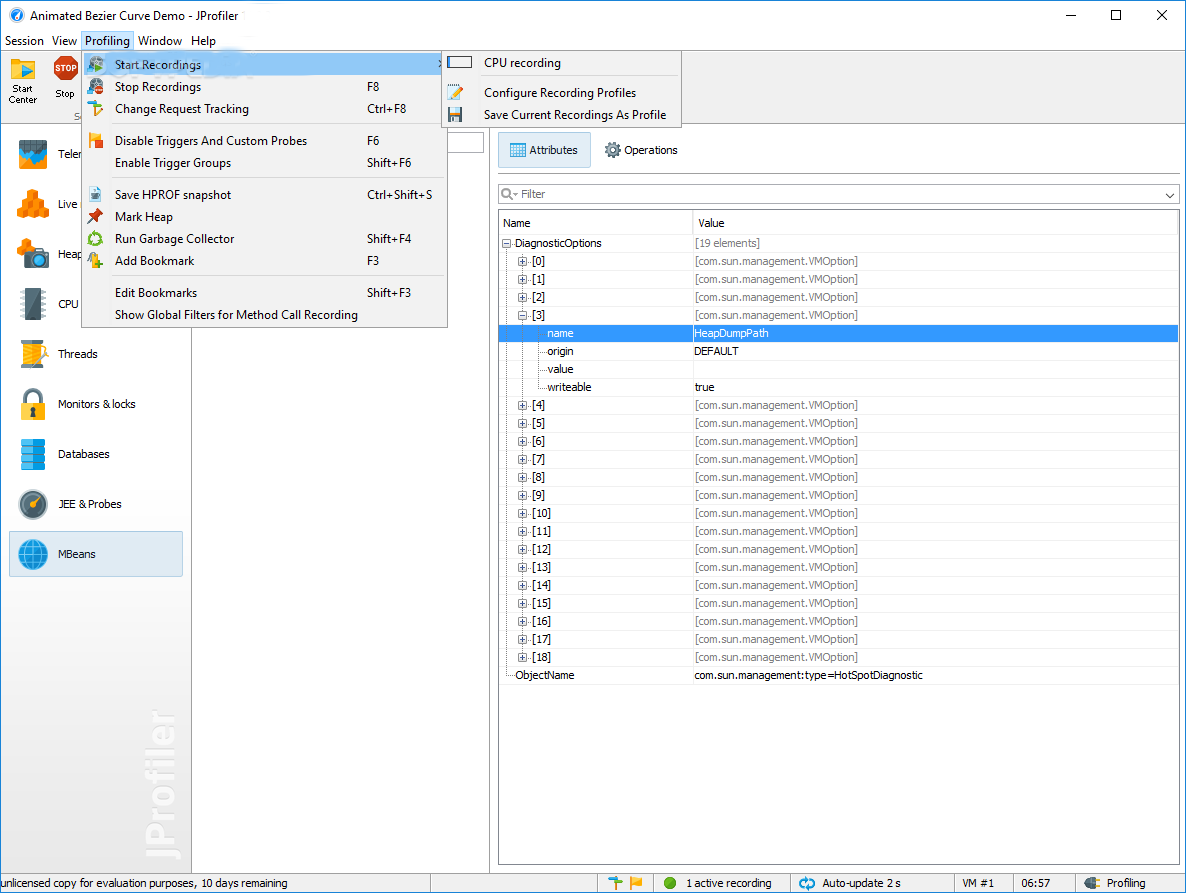Collapse the [3] element node
The width and height of the screenshot is (1186, 893).
522,315
